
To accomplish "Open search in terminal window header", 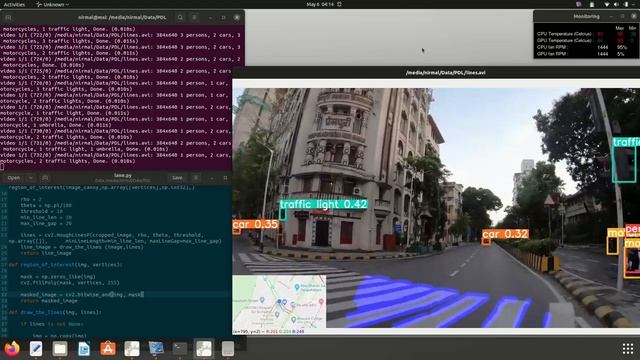I will 180,18.
